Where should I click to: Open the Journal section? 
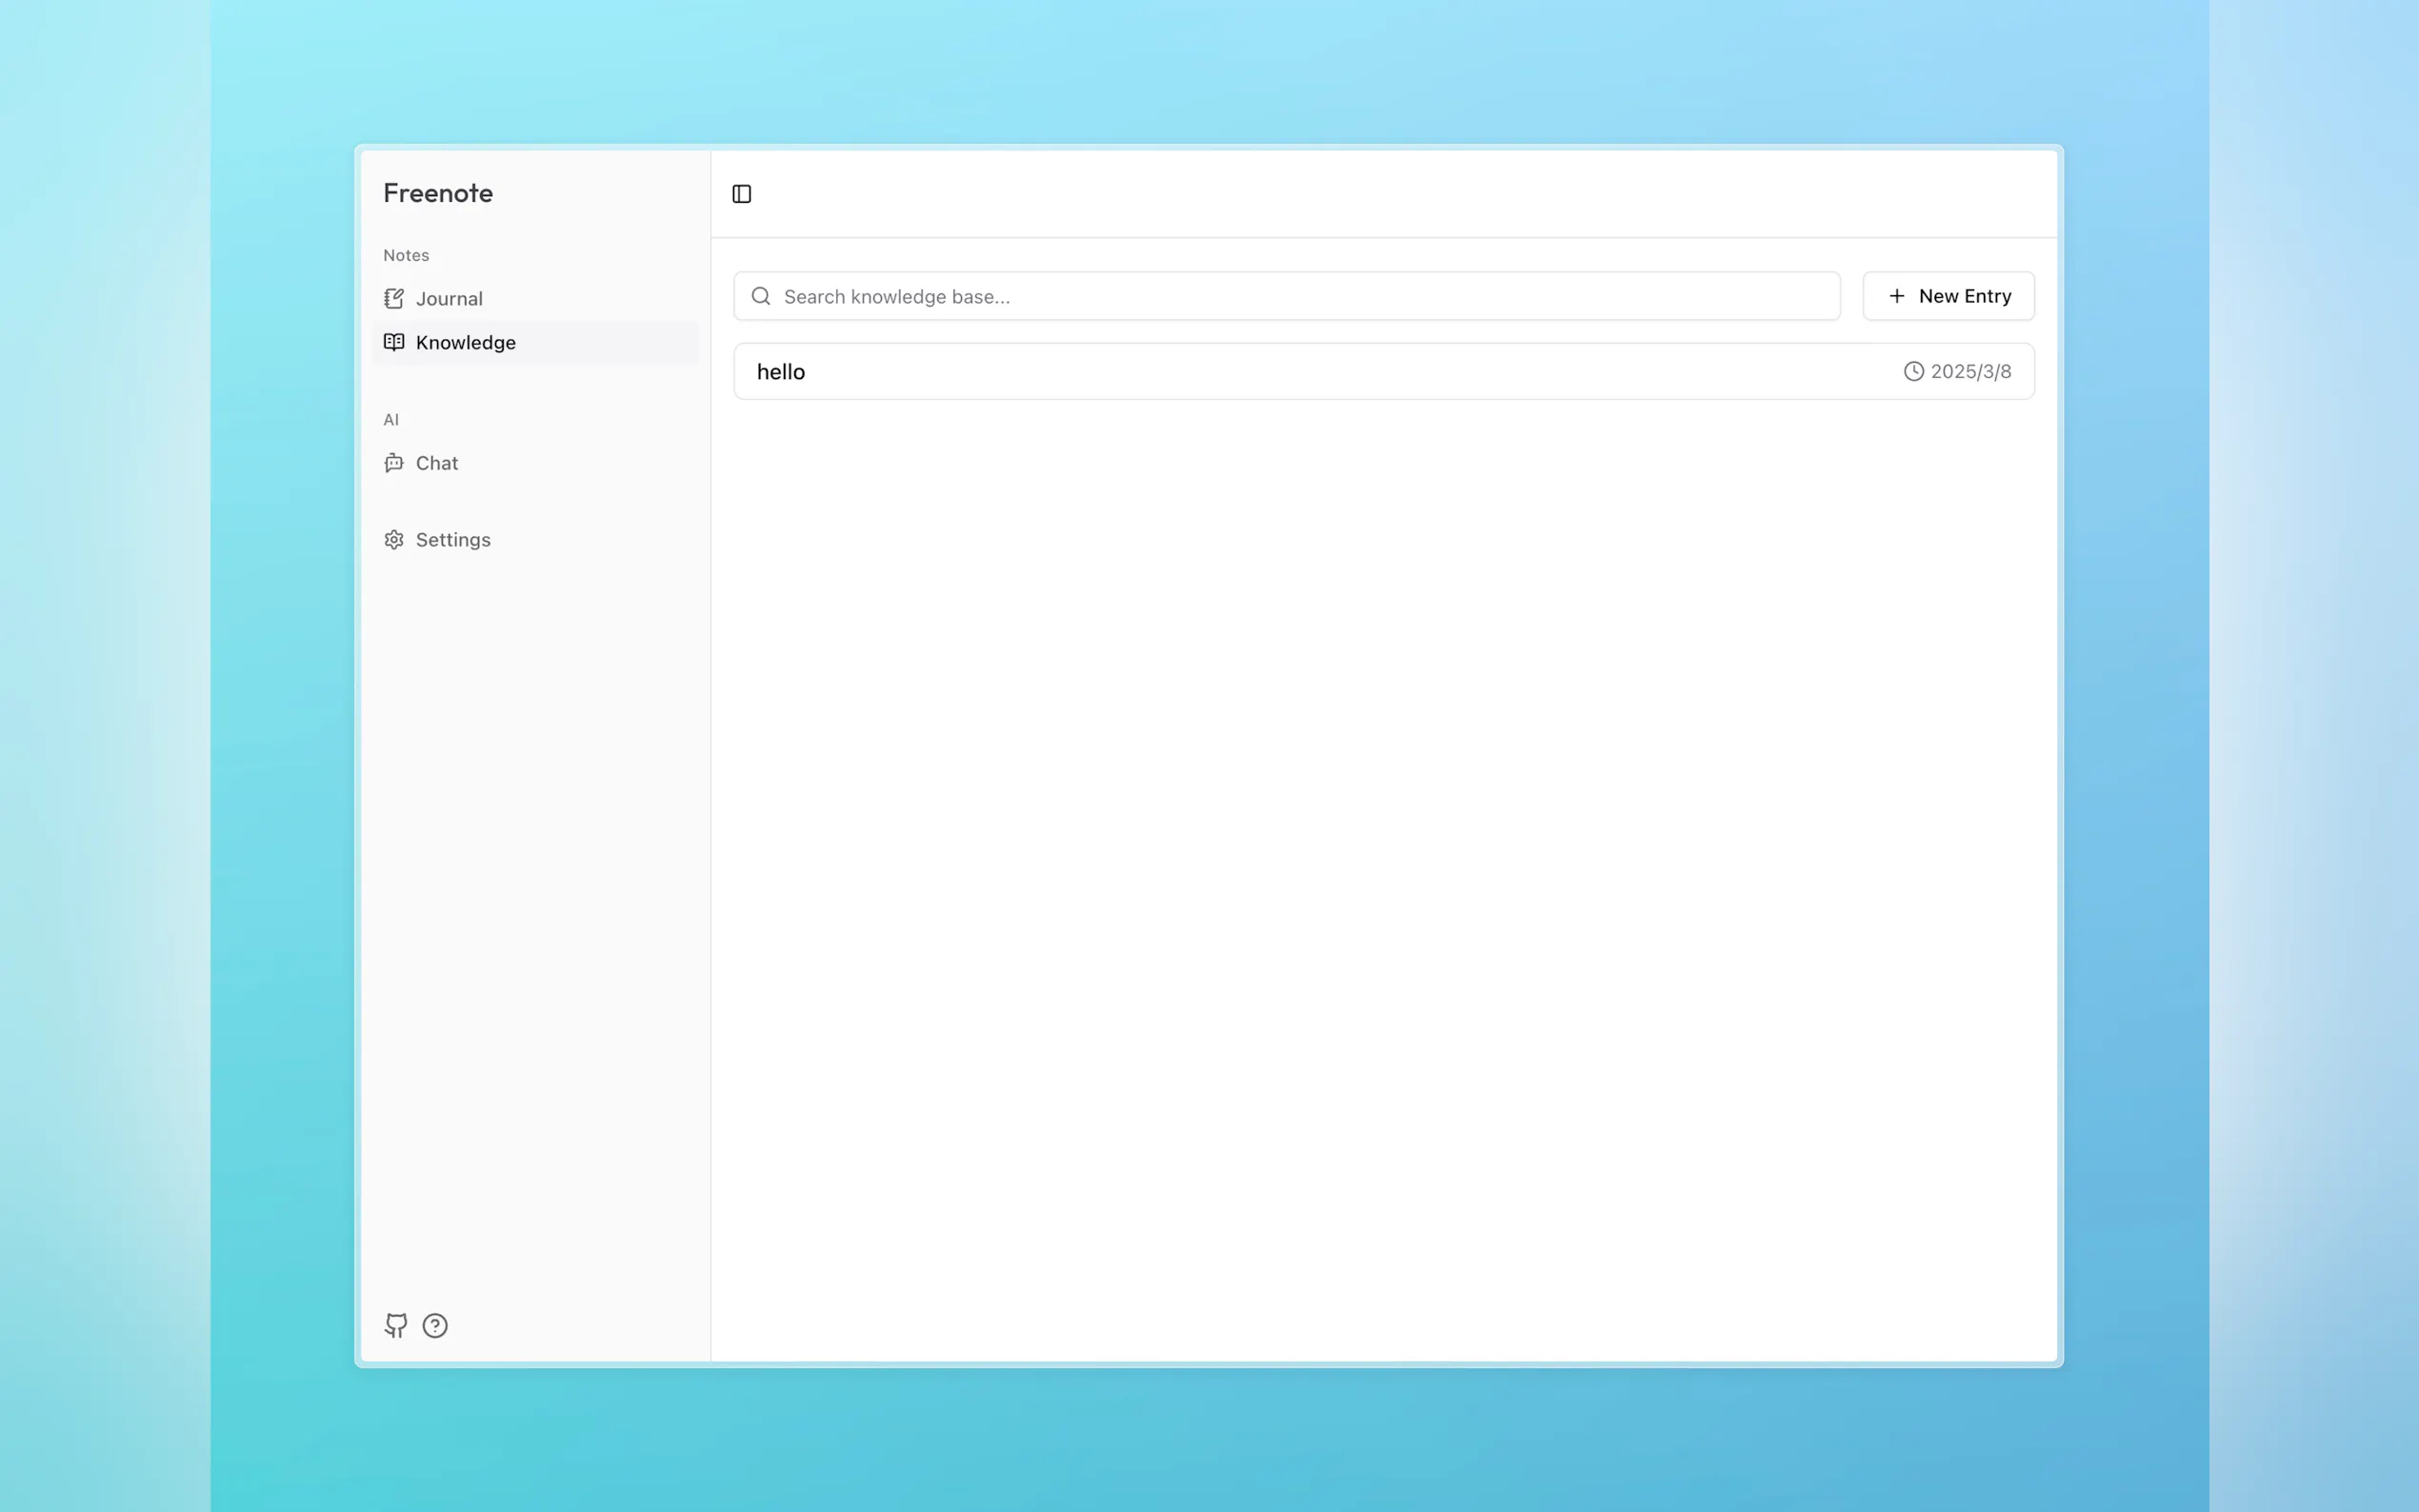(x=449, y=299)
